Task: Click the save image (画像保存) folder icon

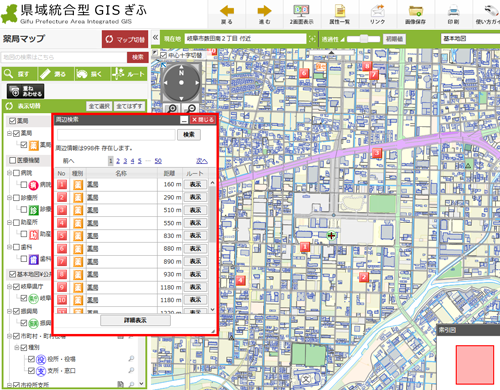Action: [415, 14]
